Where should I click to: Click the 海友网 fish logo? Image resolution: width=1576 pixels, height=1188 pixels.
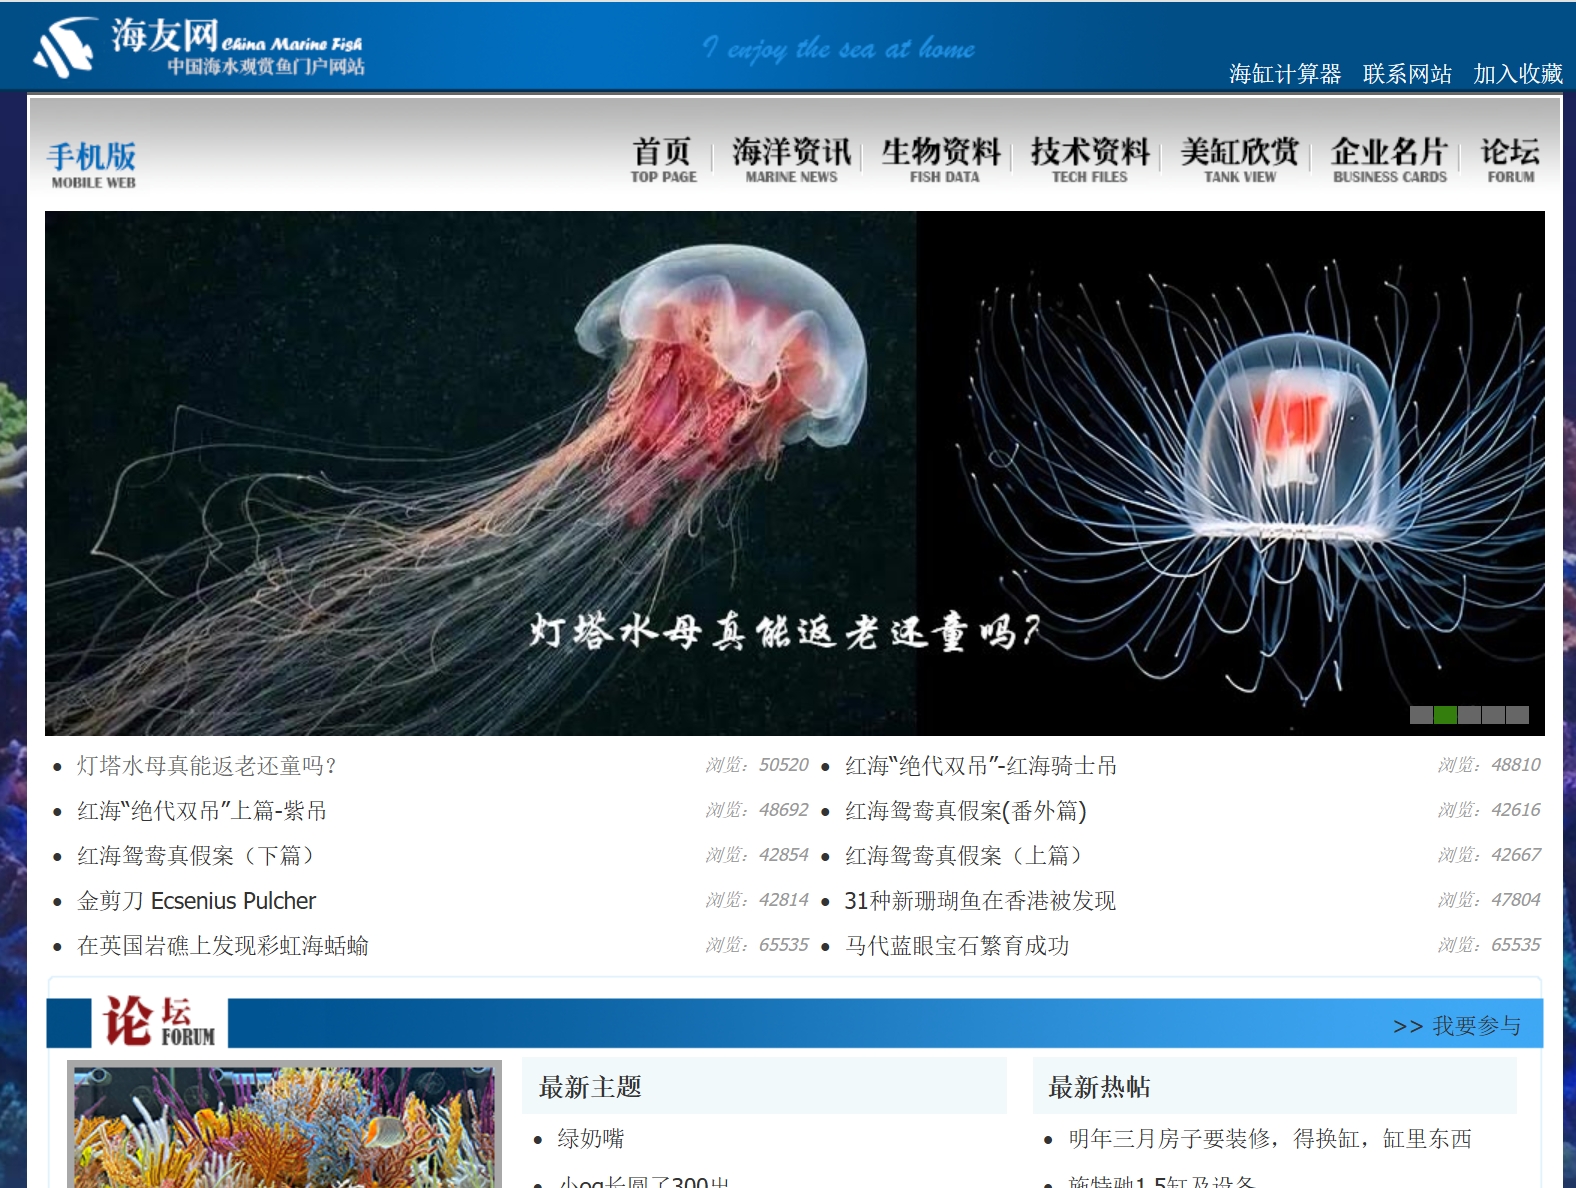pyautogui.click(x=199, y=47)
